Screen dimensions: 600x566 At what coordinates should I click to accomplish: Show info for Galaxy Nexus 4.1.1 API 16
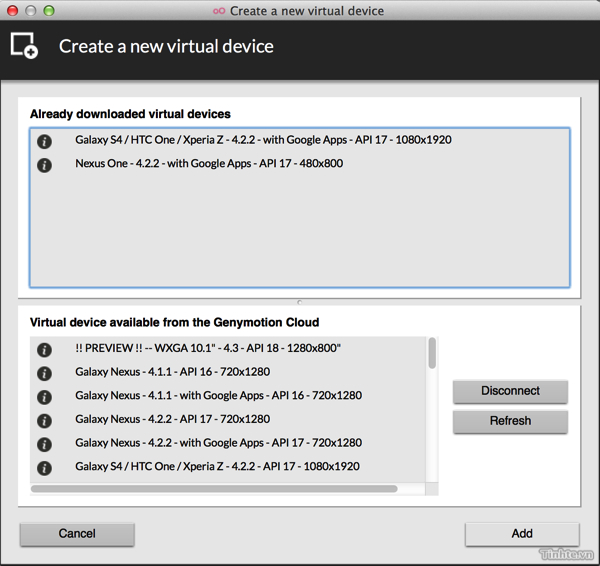click(x=44, y=374)
